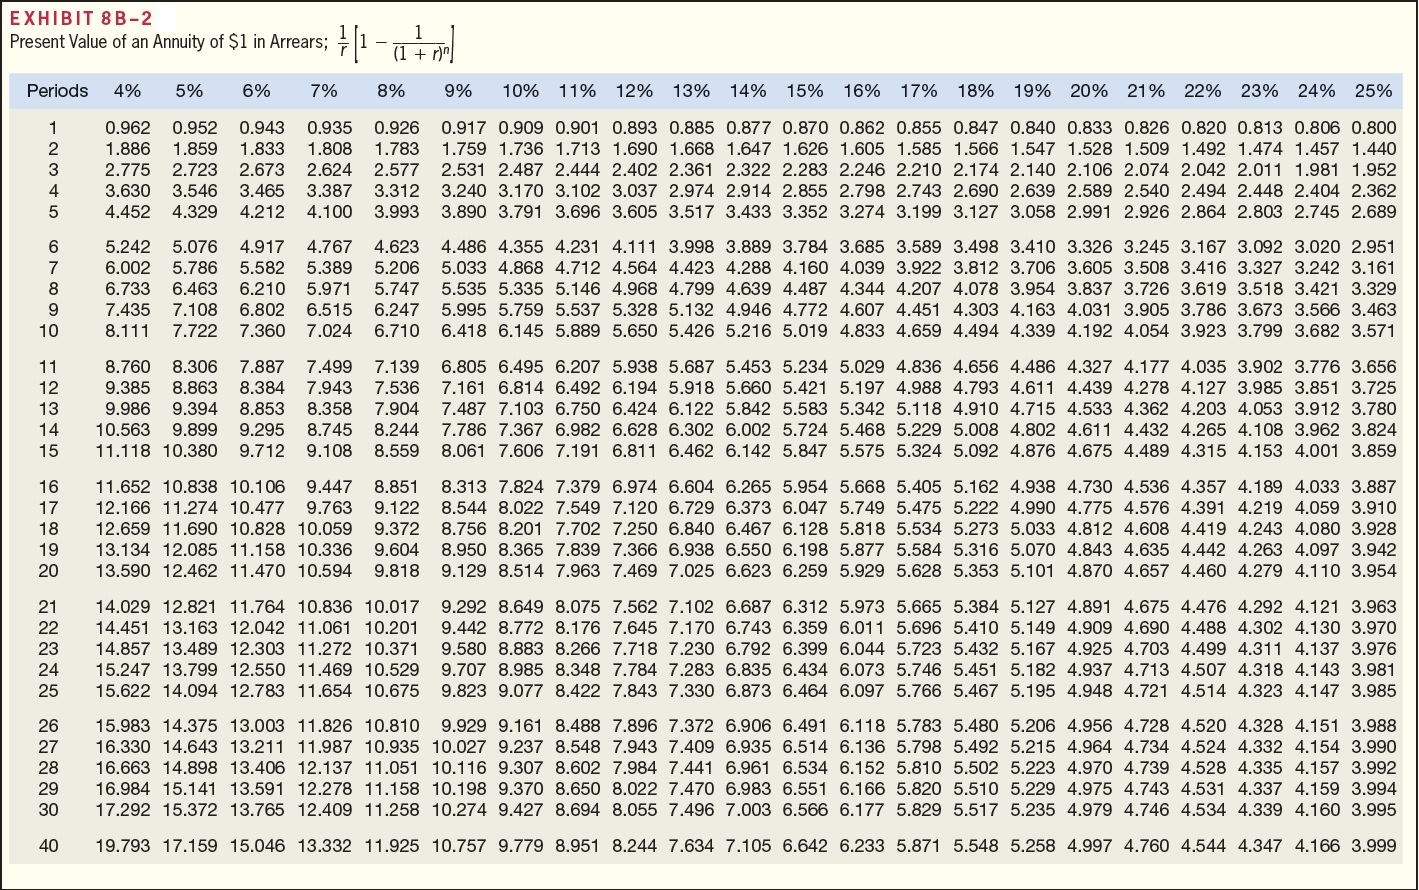
Task: Click the 20% column header
Action: click(1090, 91)
